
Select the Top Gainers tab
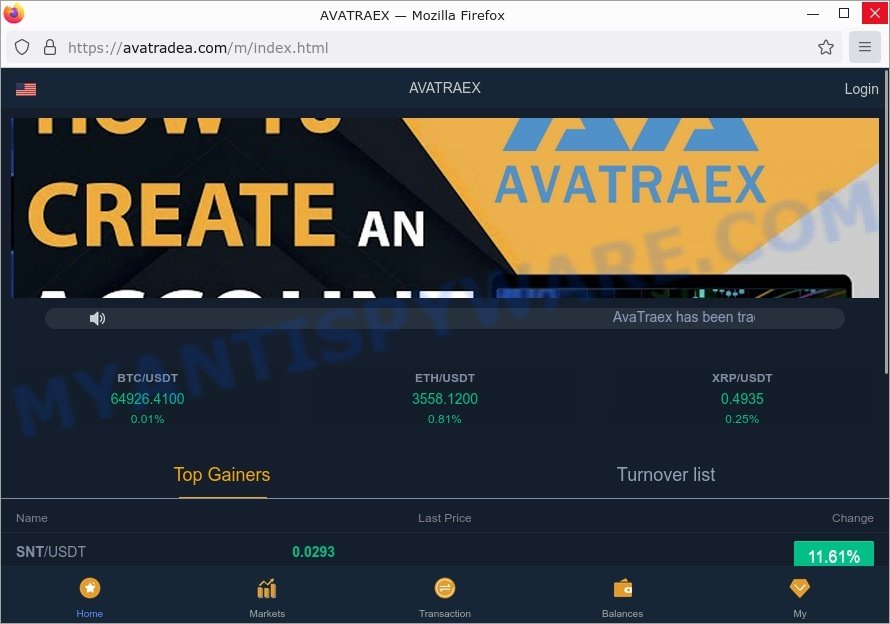tap(222, 475)
